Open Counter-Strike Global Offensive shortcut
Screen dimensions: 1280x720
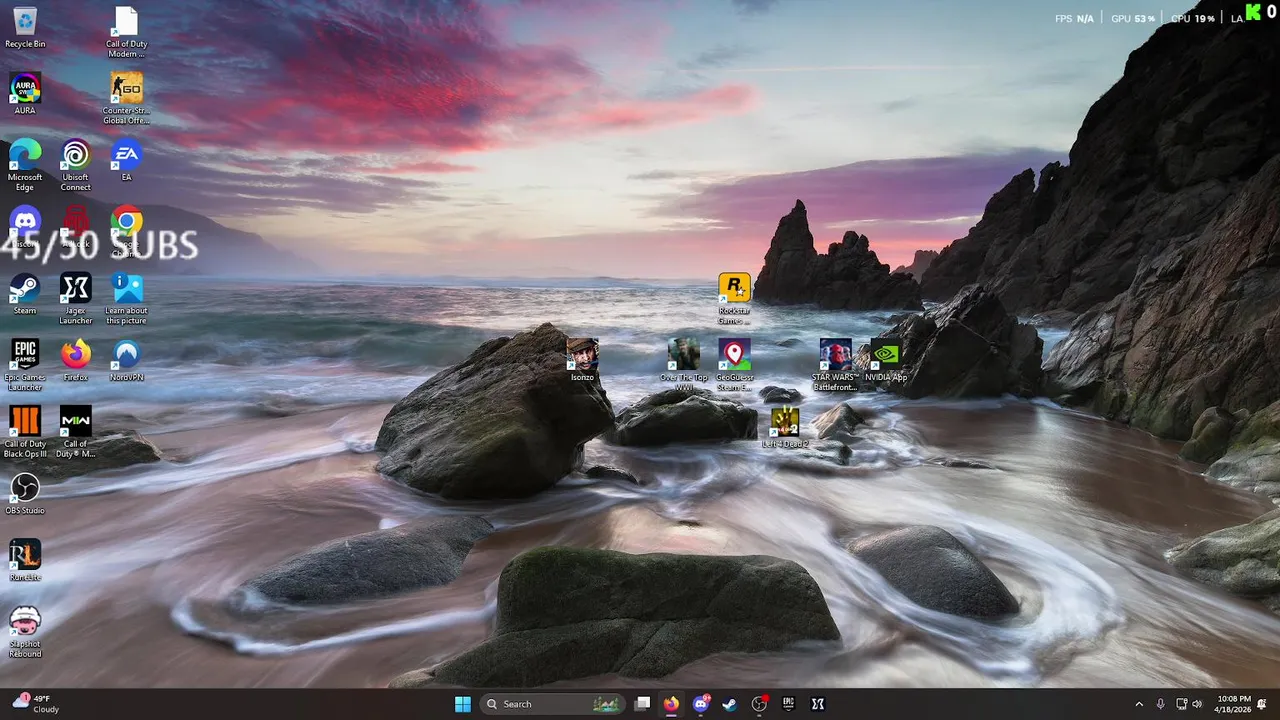(126, 98)
